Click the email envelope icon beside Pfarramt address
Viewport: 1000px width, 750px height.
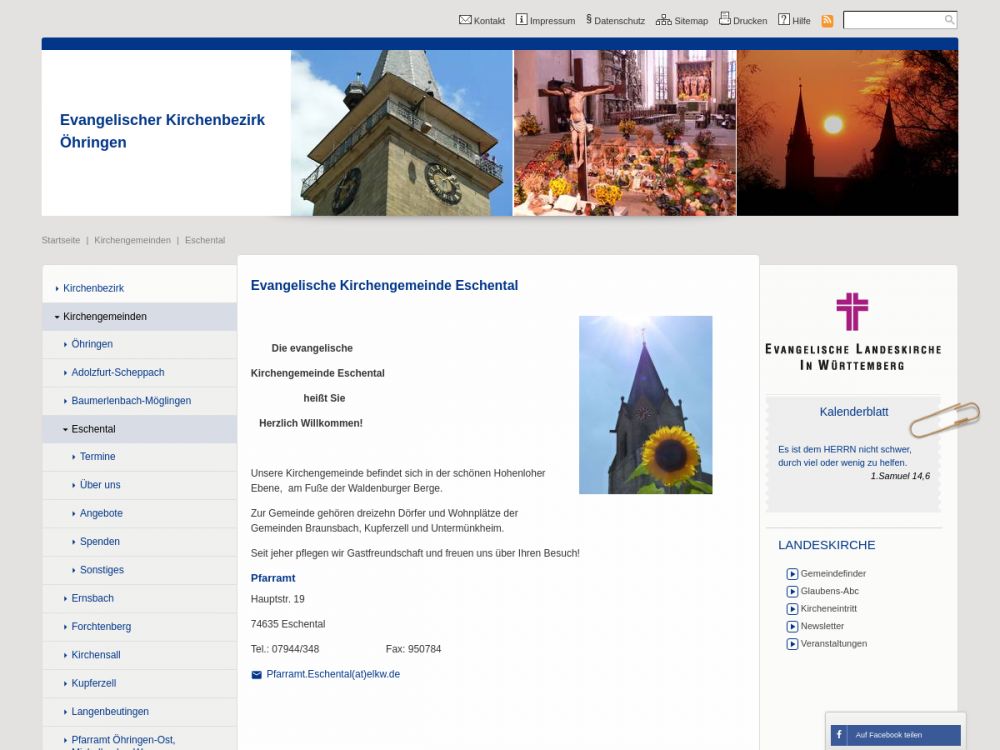[256, 675]
